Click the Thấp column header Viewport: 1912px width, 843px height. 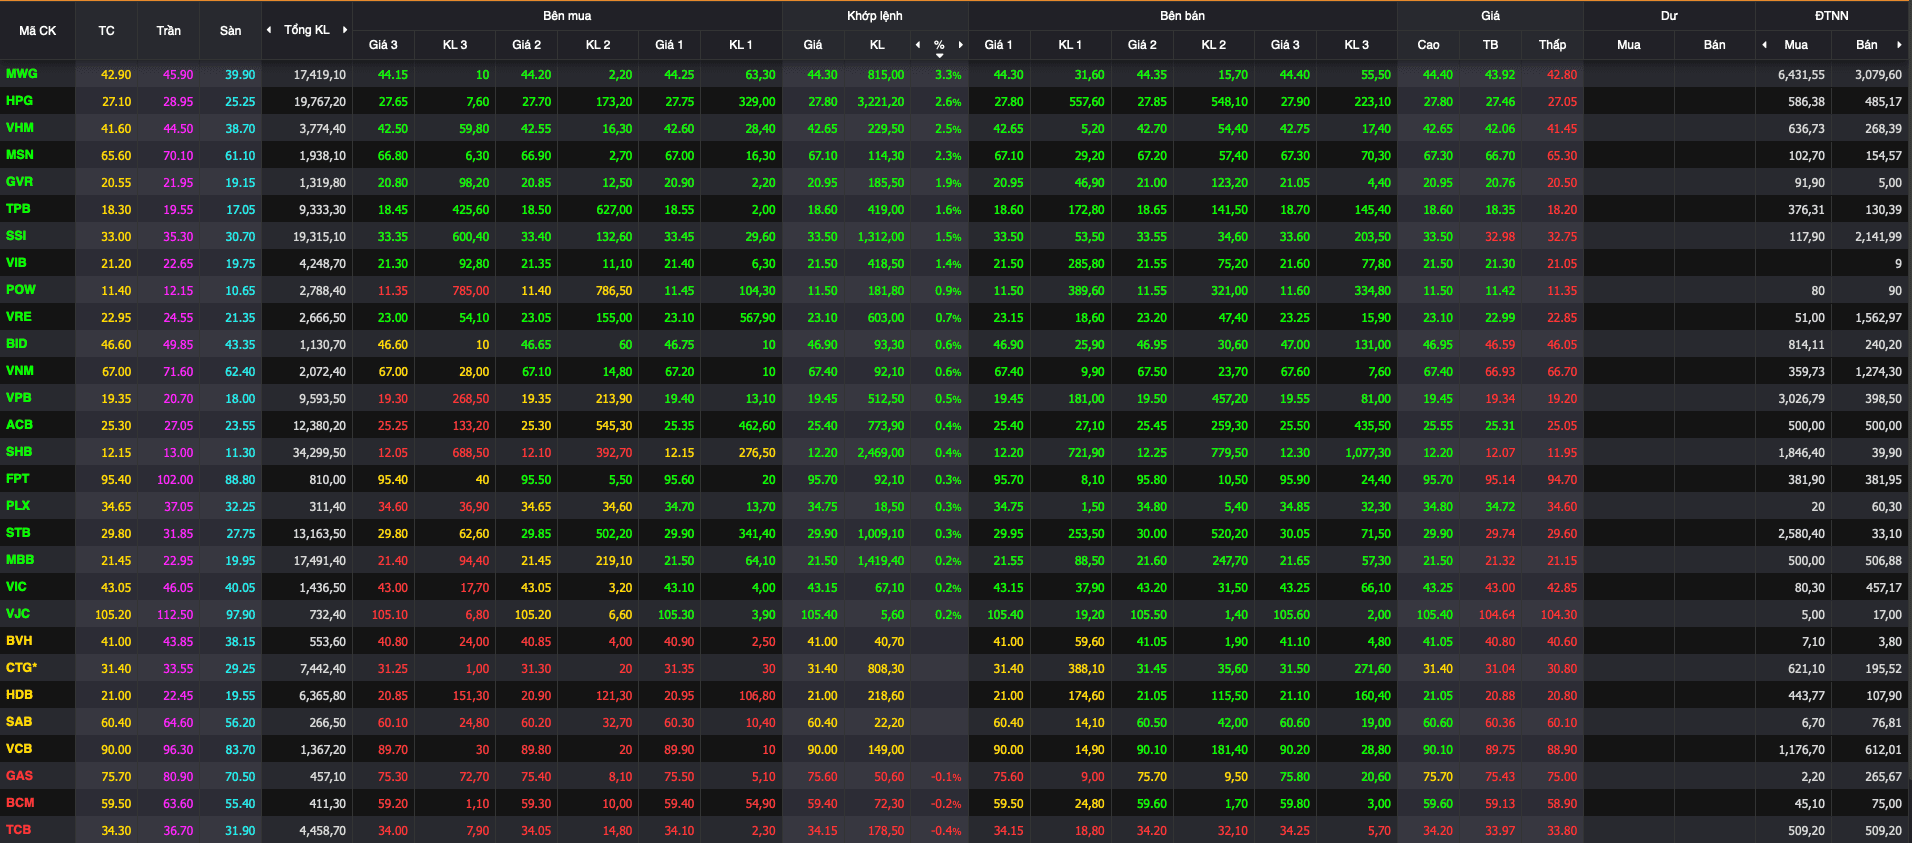1552,45
